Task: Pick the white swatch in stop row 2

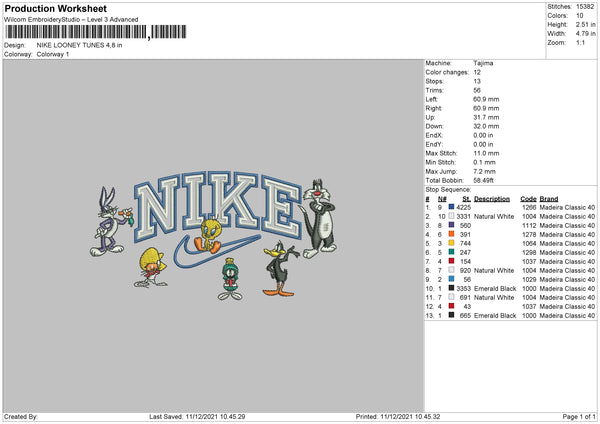Action: coord(452,216)
